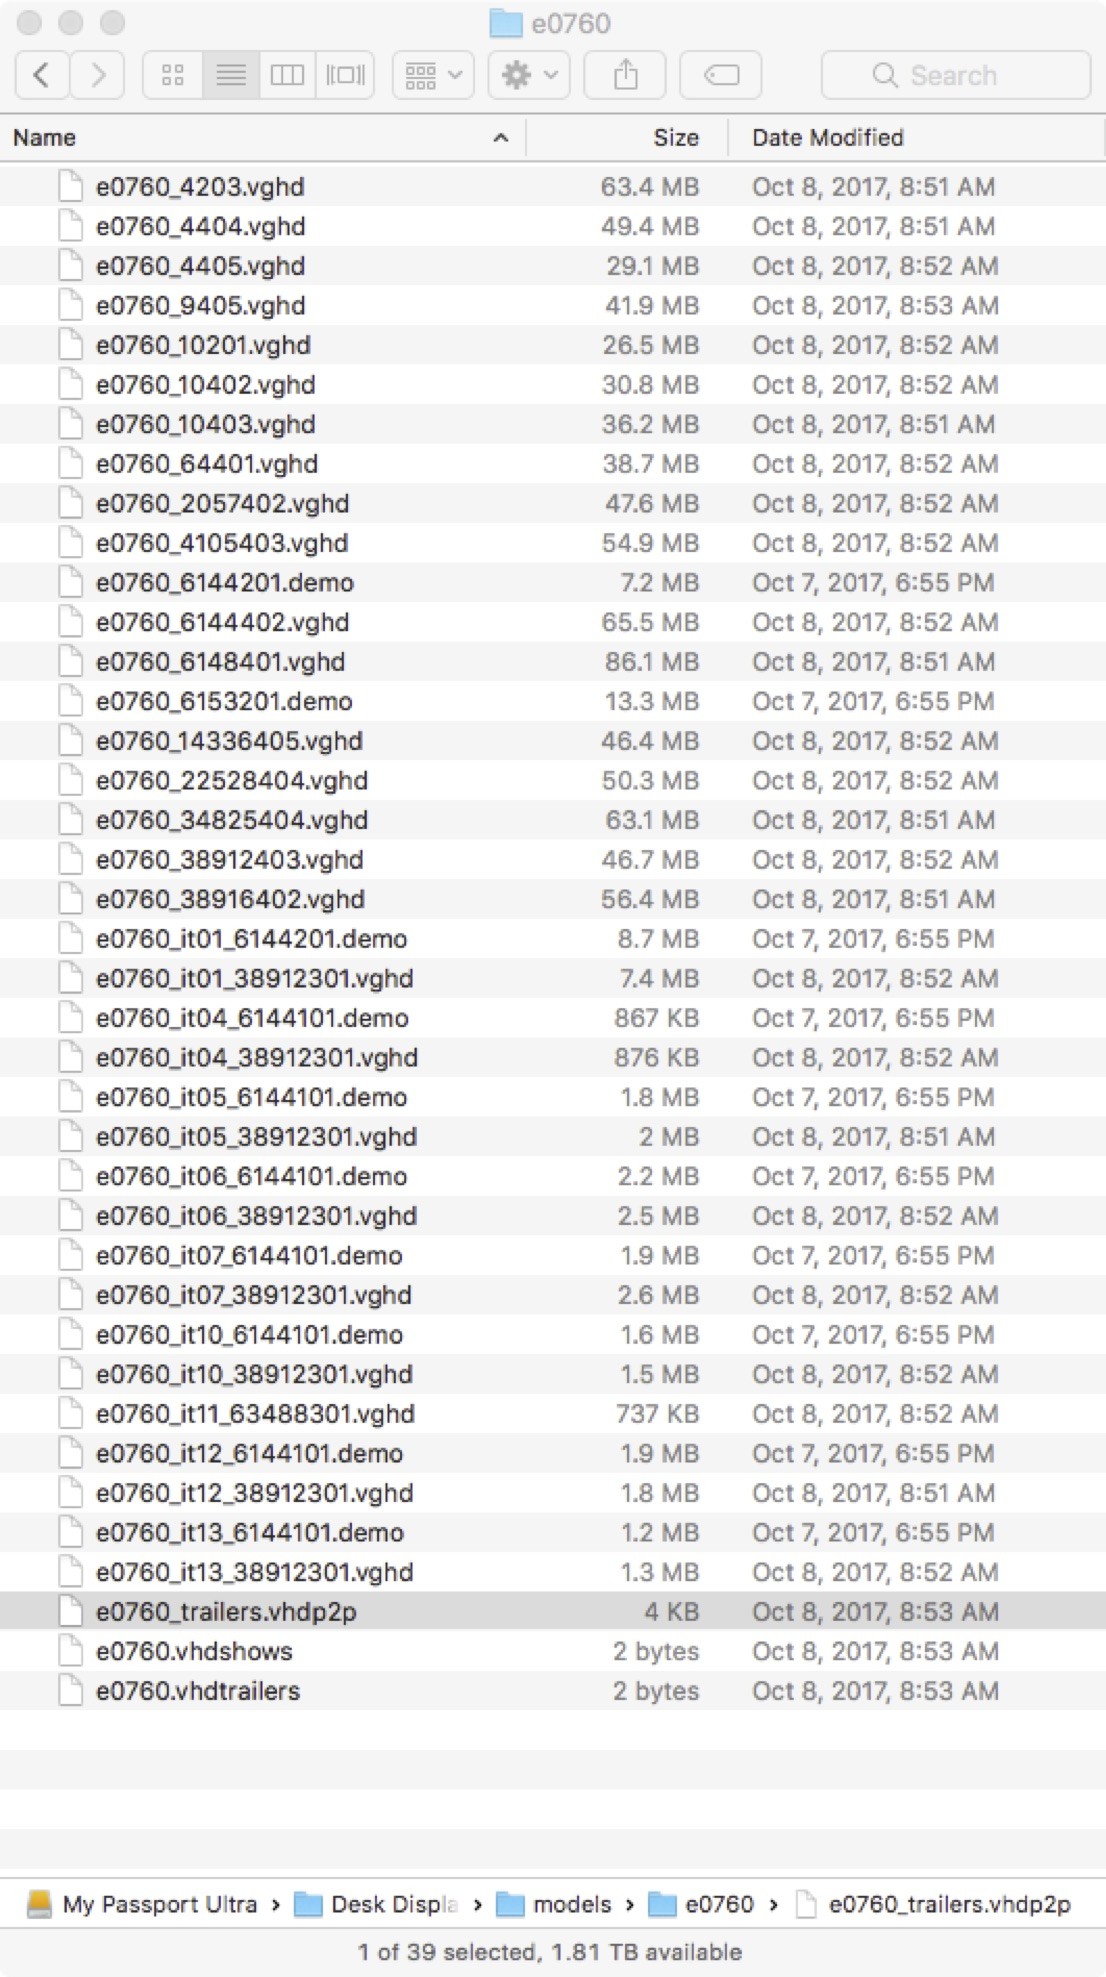Select file e0760_6144201.demo
Viewport: 1106px width, 1977px height.
coord(553,583)
